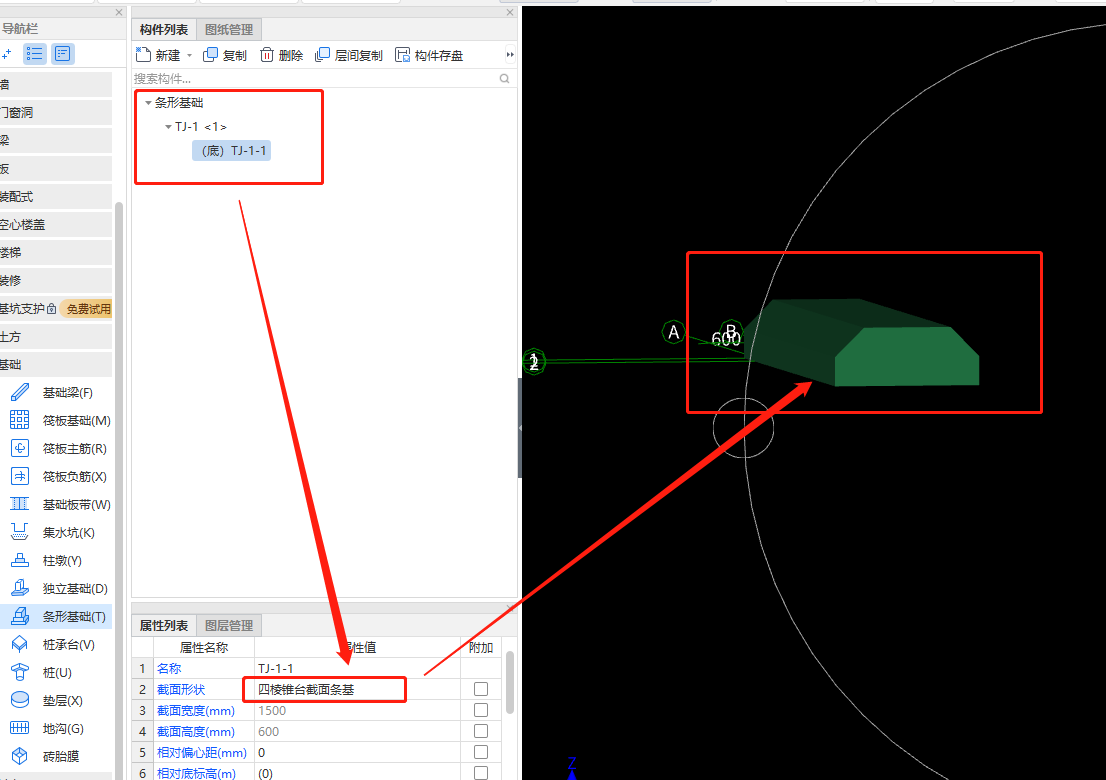Switch to the 构件列表 tab

click(164, 30)
